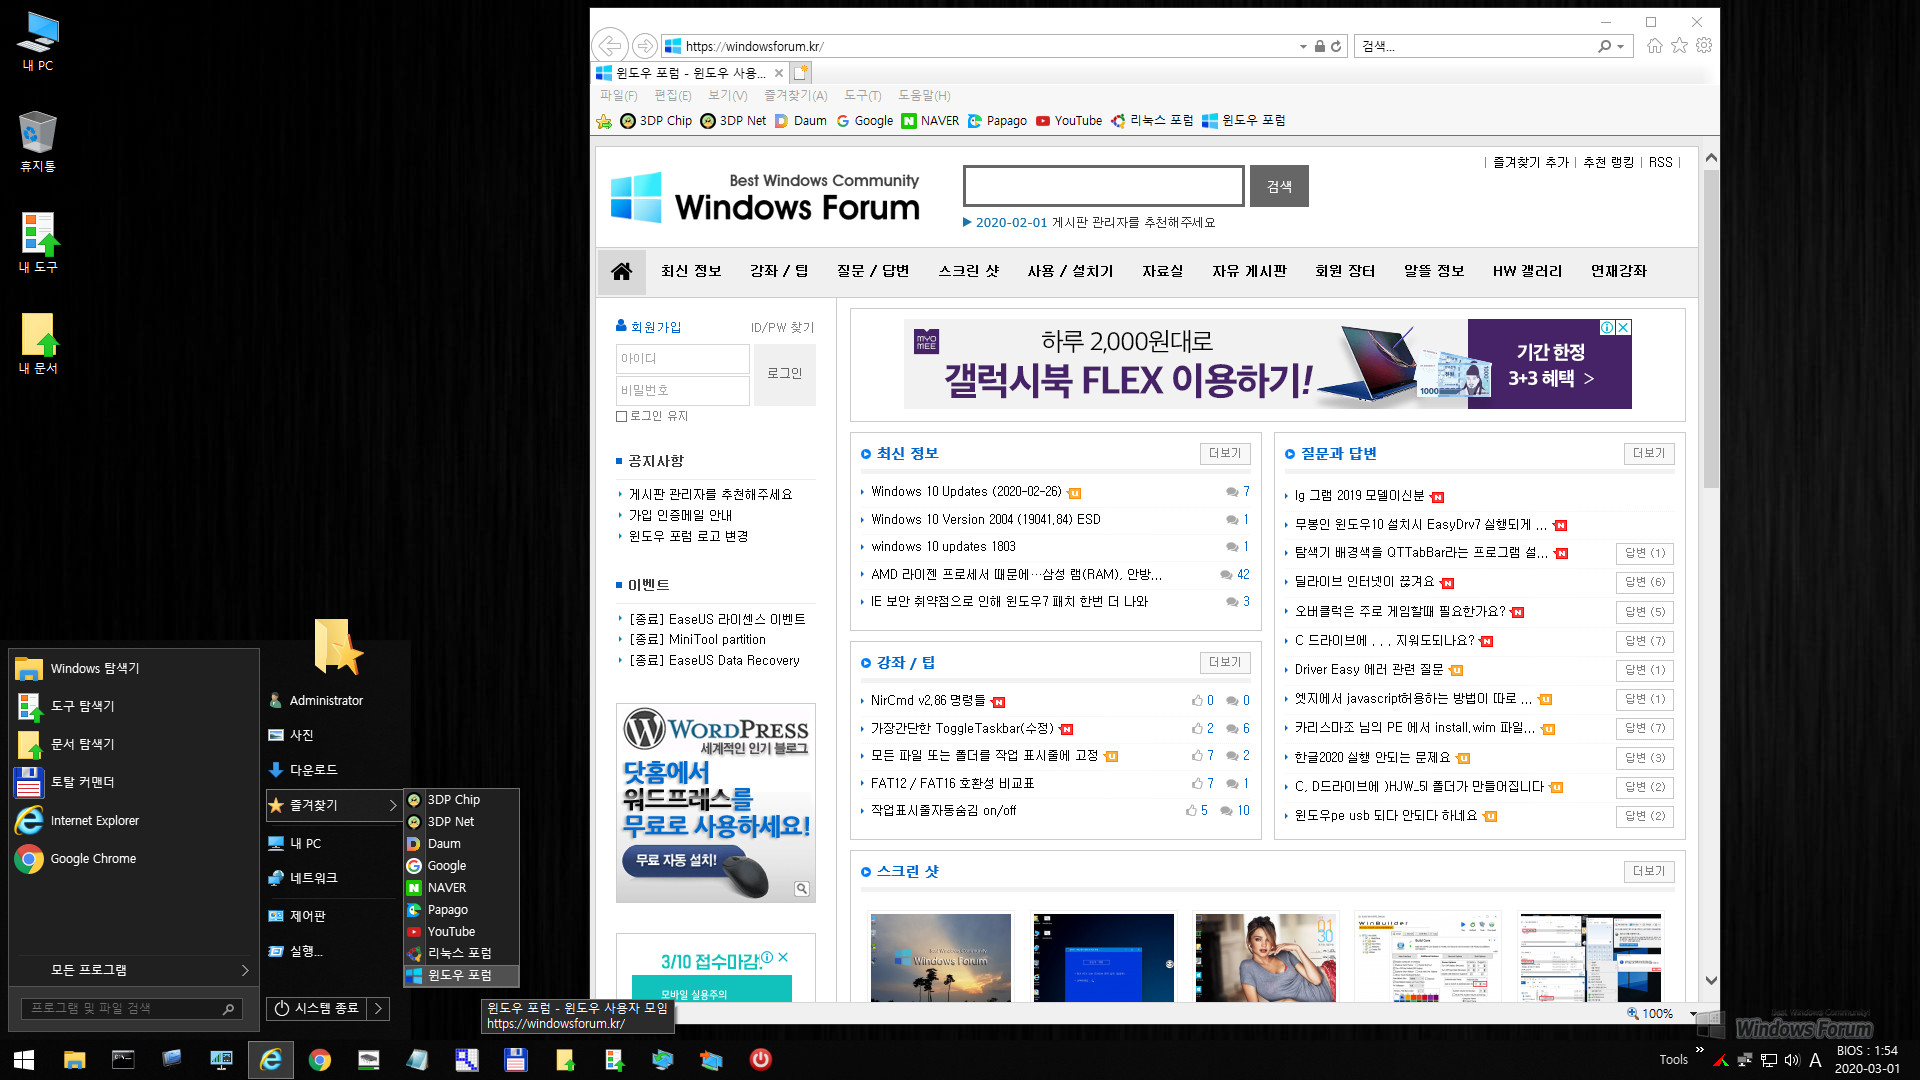
Task: Open new tab button beside forum tab
Action: coord(800,73)
